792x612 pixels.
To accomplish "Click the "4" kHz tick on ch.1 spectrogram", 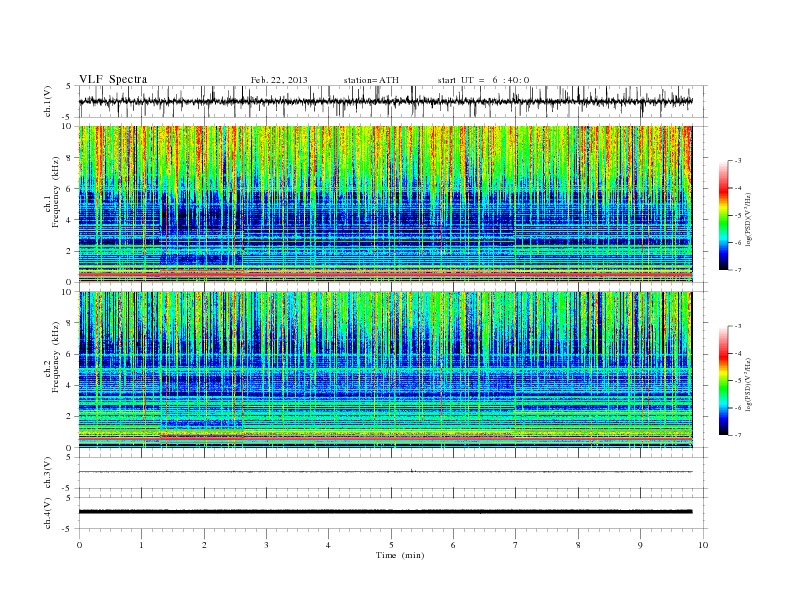I will click(70, 220).
